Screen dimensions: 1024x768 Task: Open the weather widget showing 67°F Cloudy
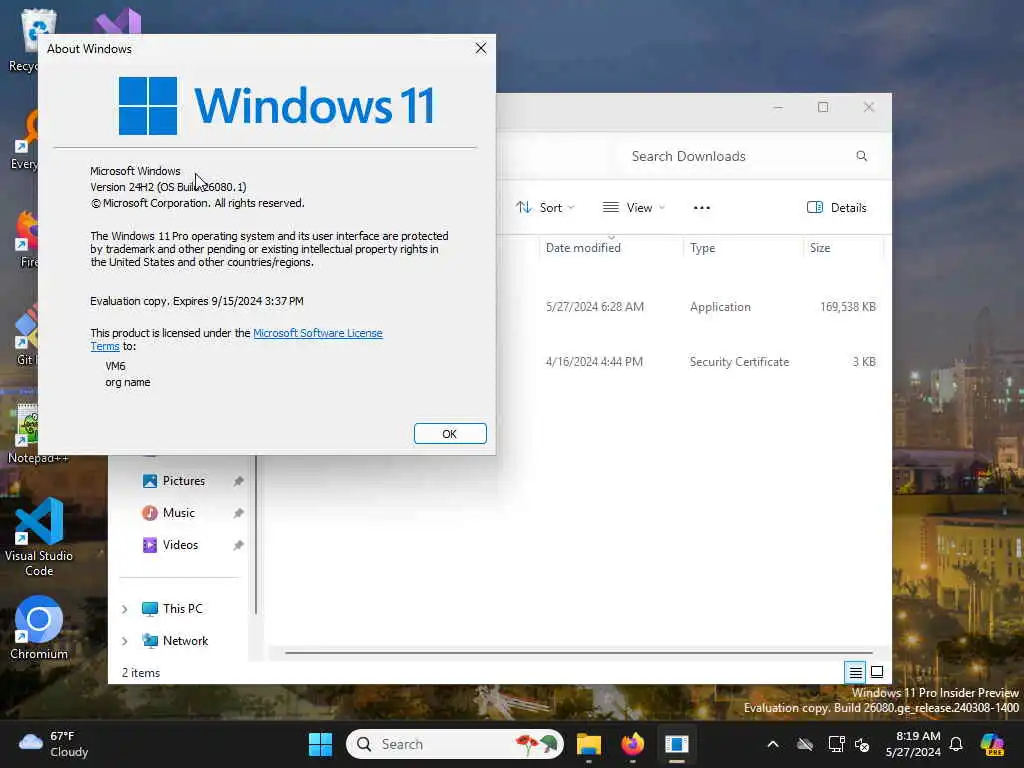pos(54,744)
